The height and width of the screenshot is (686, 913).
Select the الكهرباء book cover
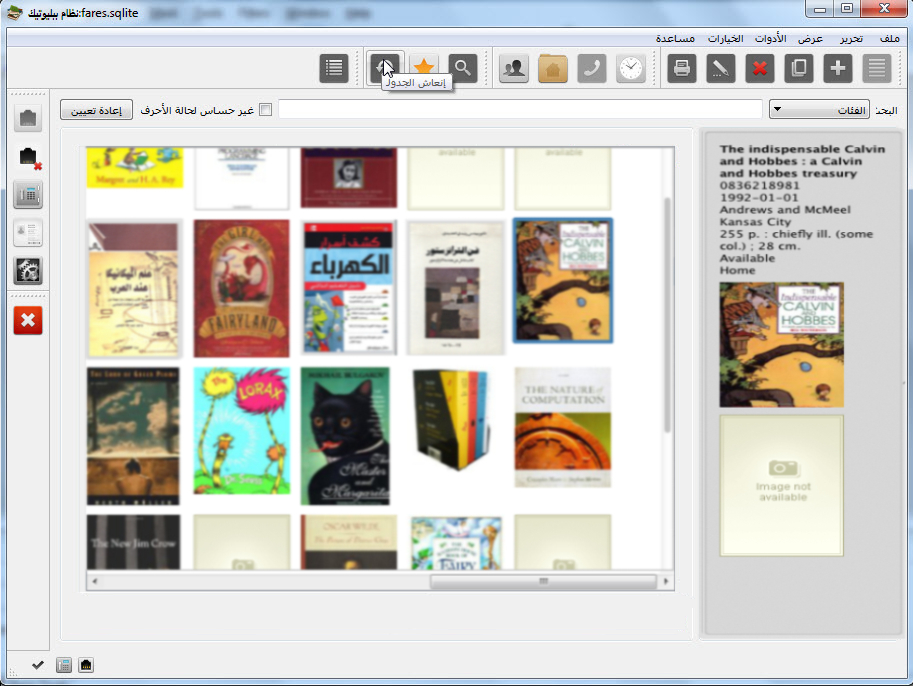(x=349, y=288)
